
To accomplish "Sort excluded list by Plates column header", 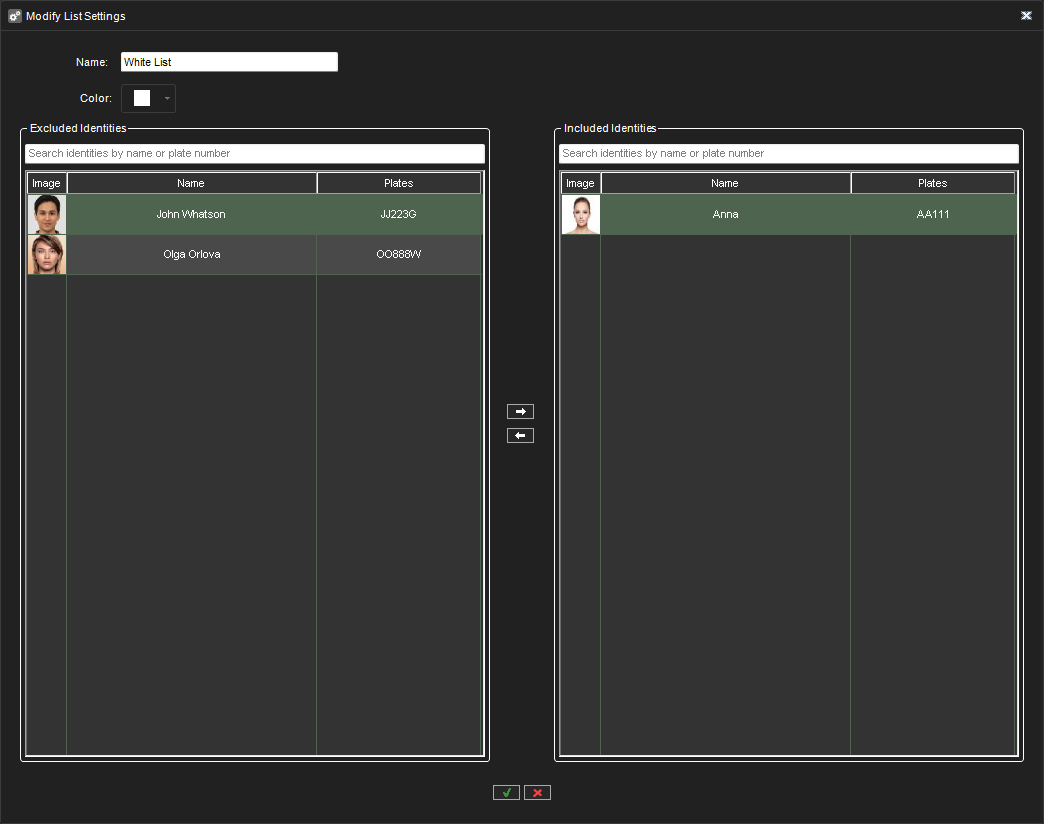I will click(398, 183).
